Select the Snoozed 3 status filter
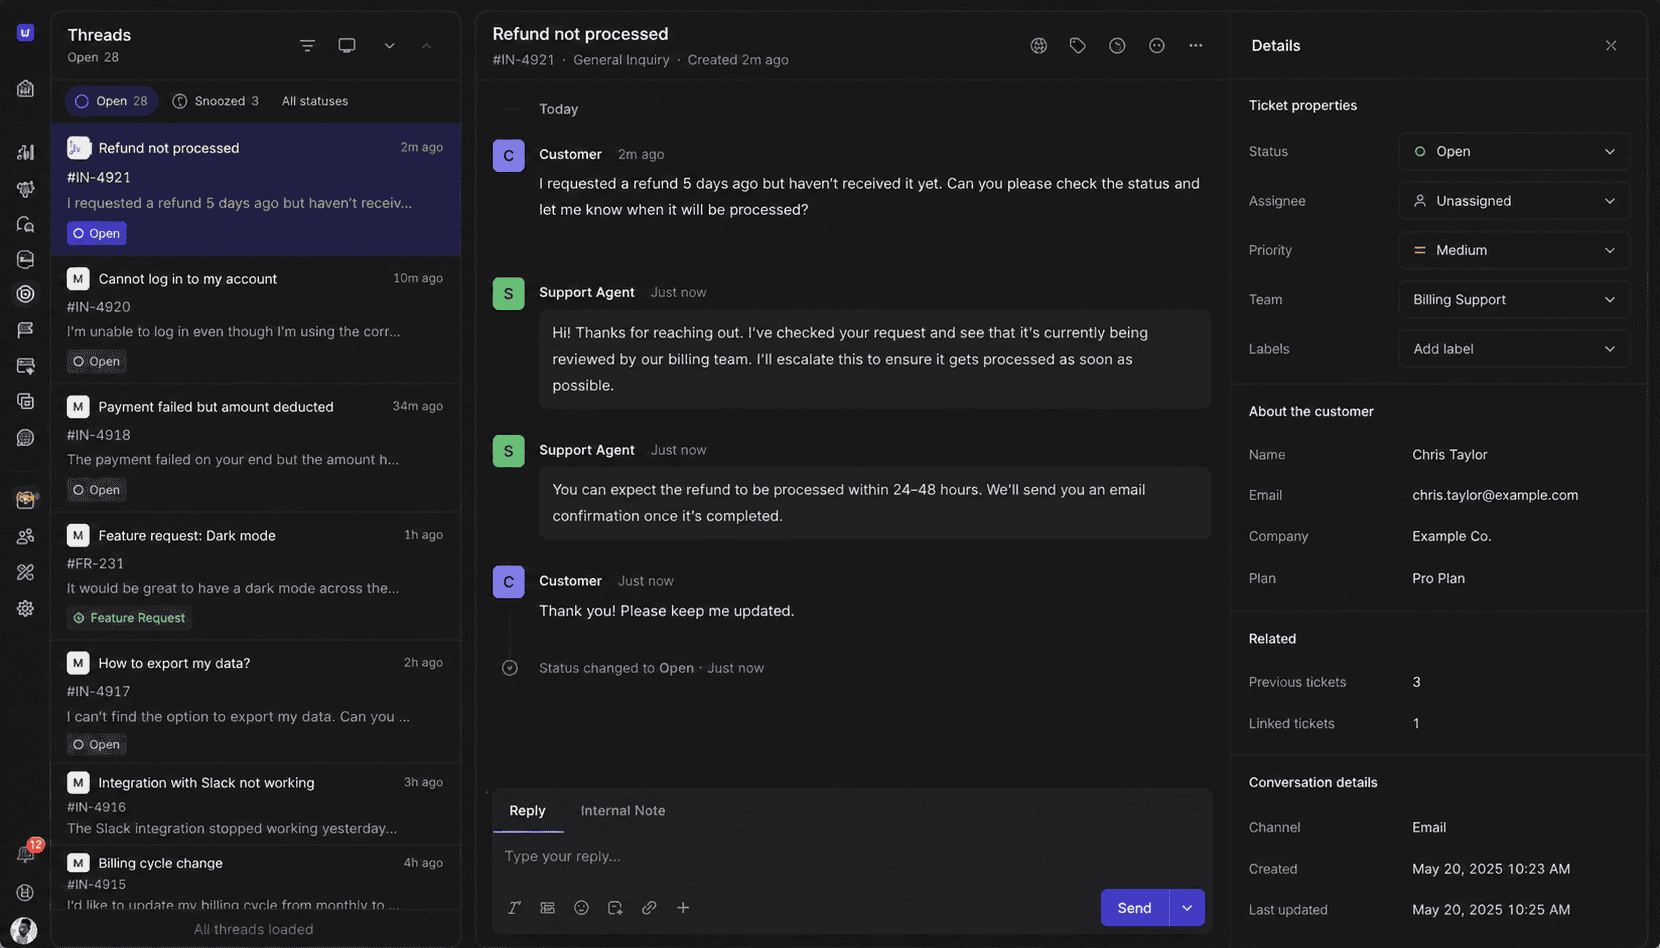The height and width of the screenshot is (948, 1660). 216,101
